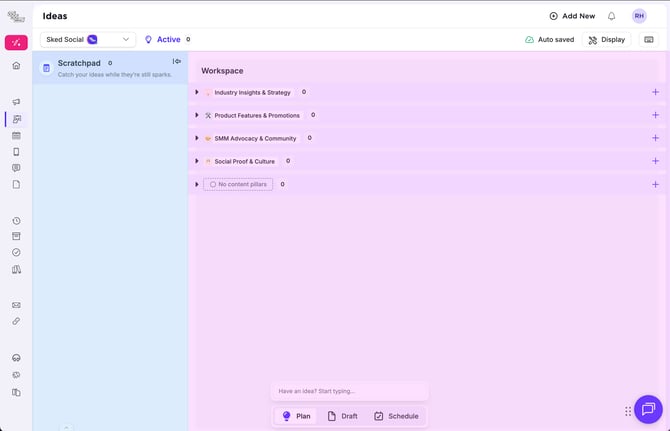This screenshot has width=670, height=431.
Task: Click the Scratchpad heading
Action: 79,63
